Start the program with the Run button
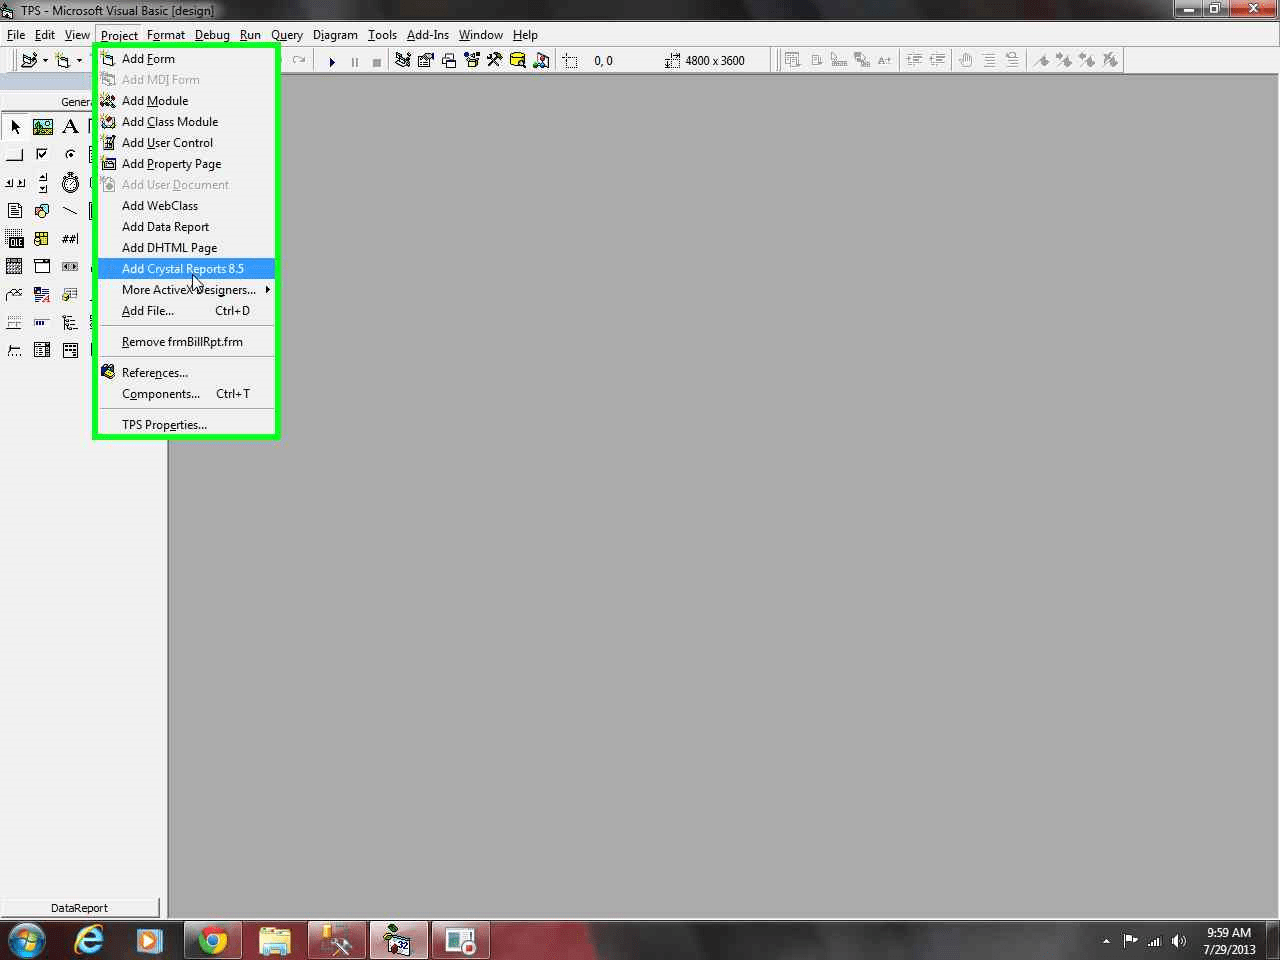1280x960 pixels. [332, 60]
